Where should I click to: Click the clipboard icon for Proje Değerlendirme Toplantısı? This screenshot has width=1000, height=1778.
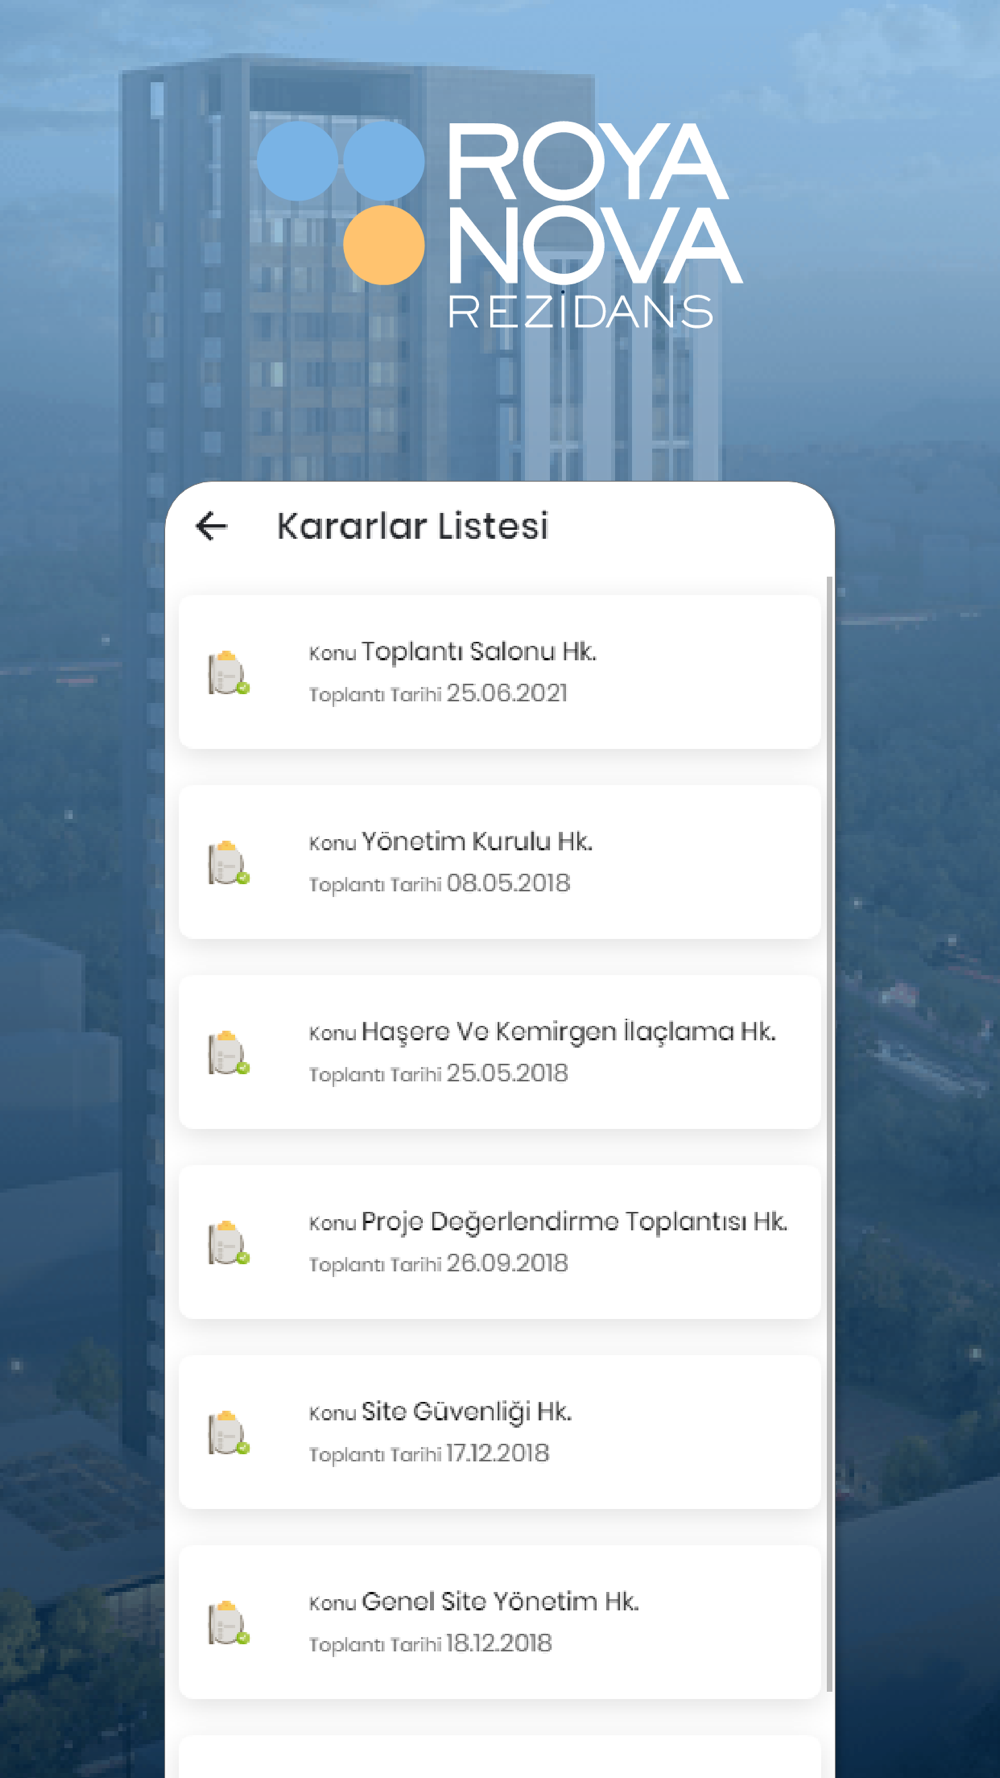coord(228,1242)
